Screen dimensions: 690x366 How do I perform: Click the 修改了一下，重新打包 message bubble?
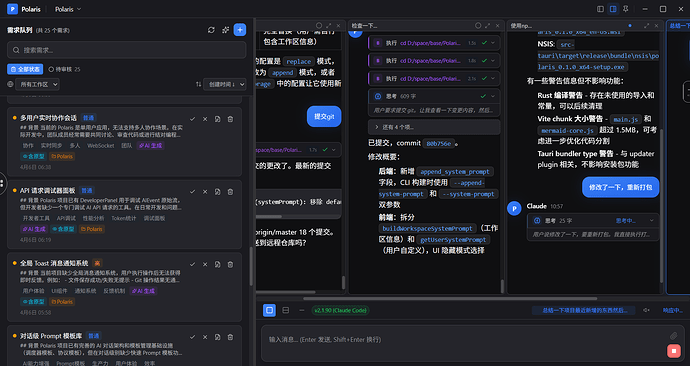tap(620, 187)
